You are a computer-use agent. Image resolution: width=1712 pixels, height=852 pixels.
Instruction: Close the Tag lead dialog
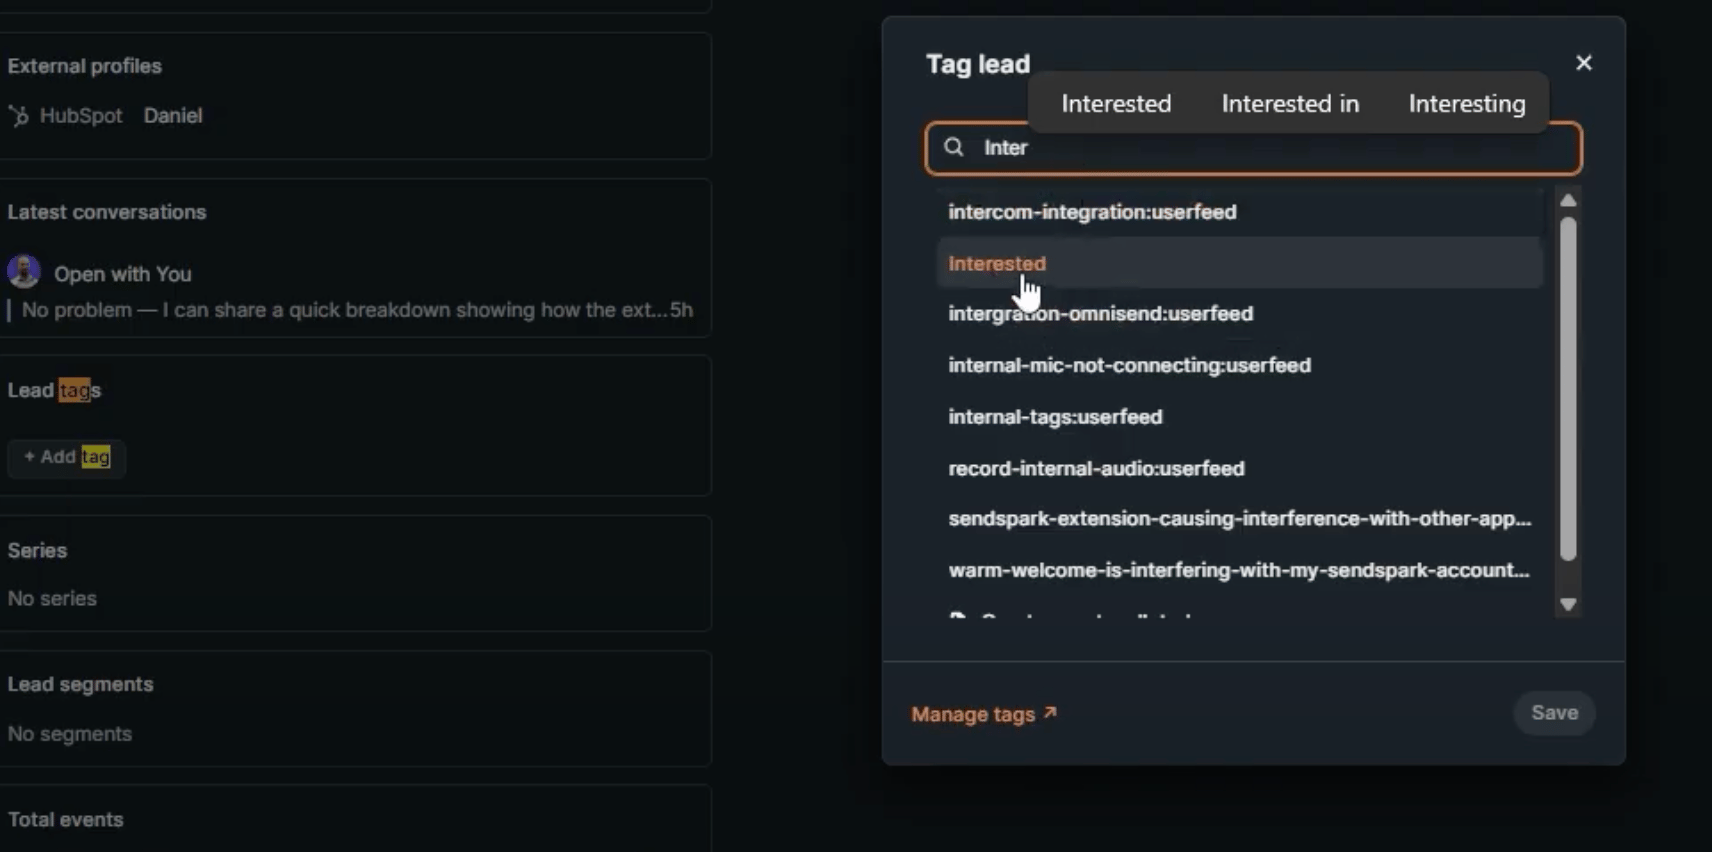1584,63
